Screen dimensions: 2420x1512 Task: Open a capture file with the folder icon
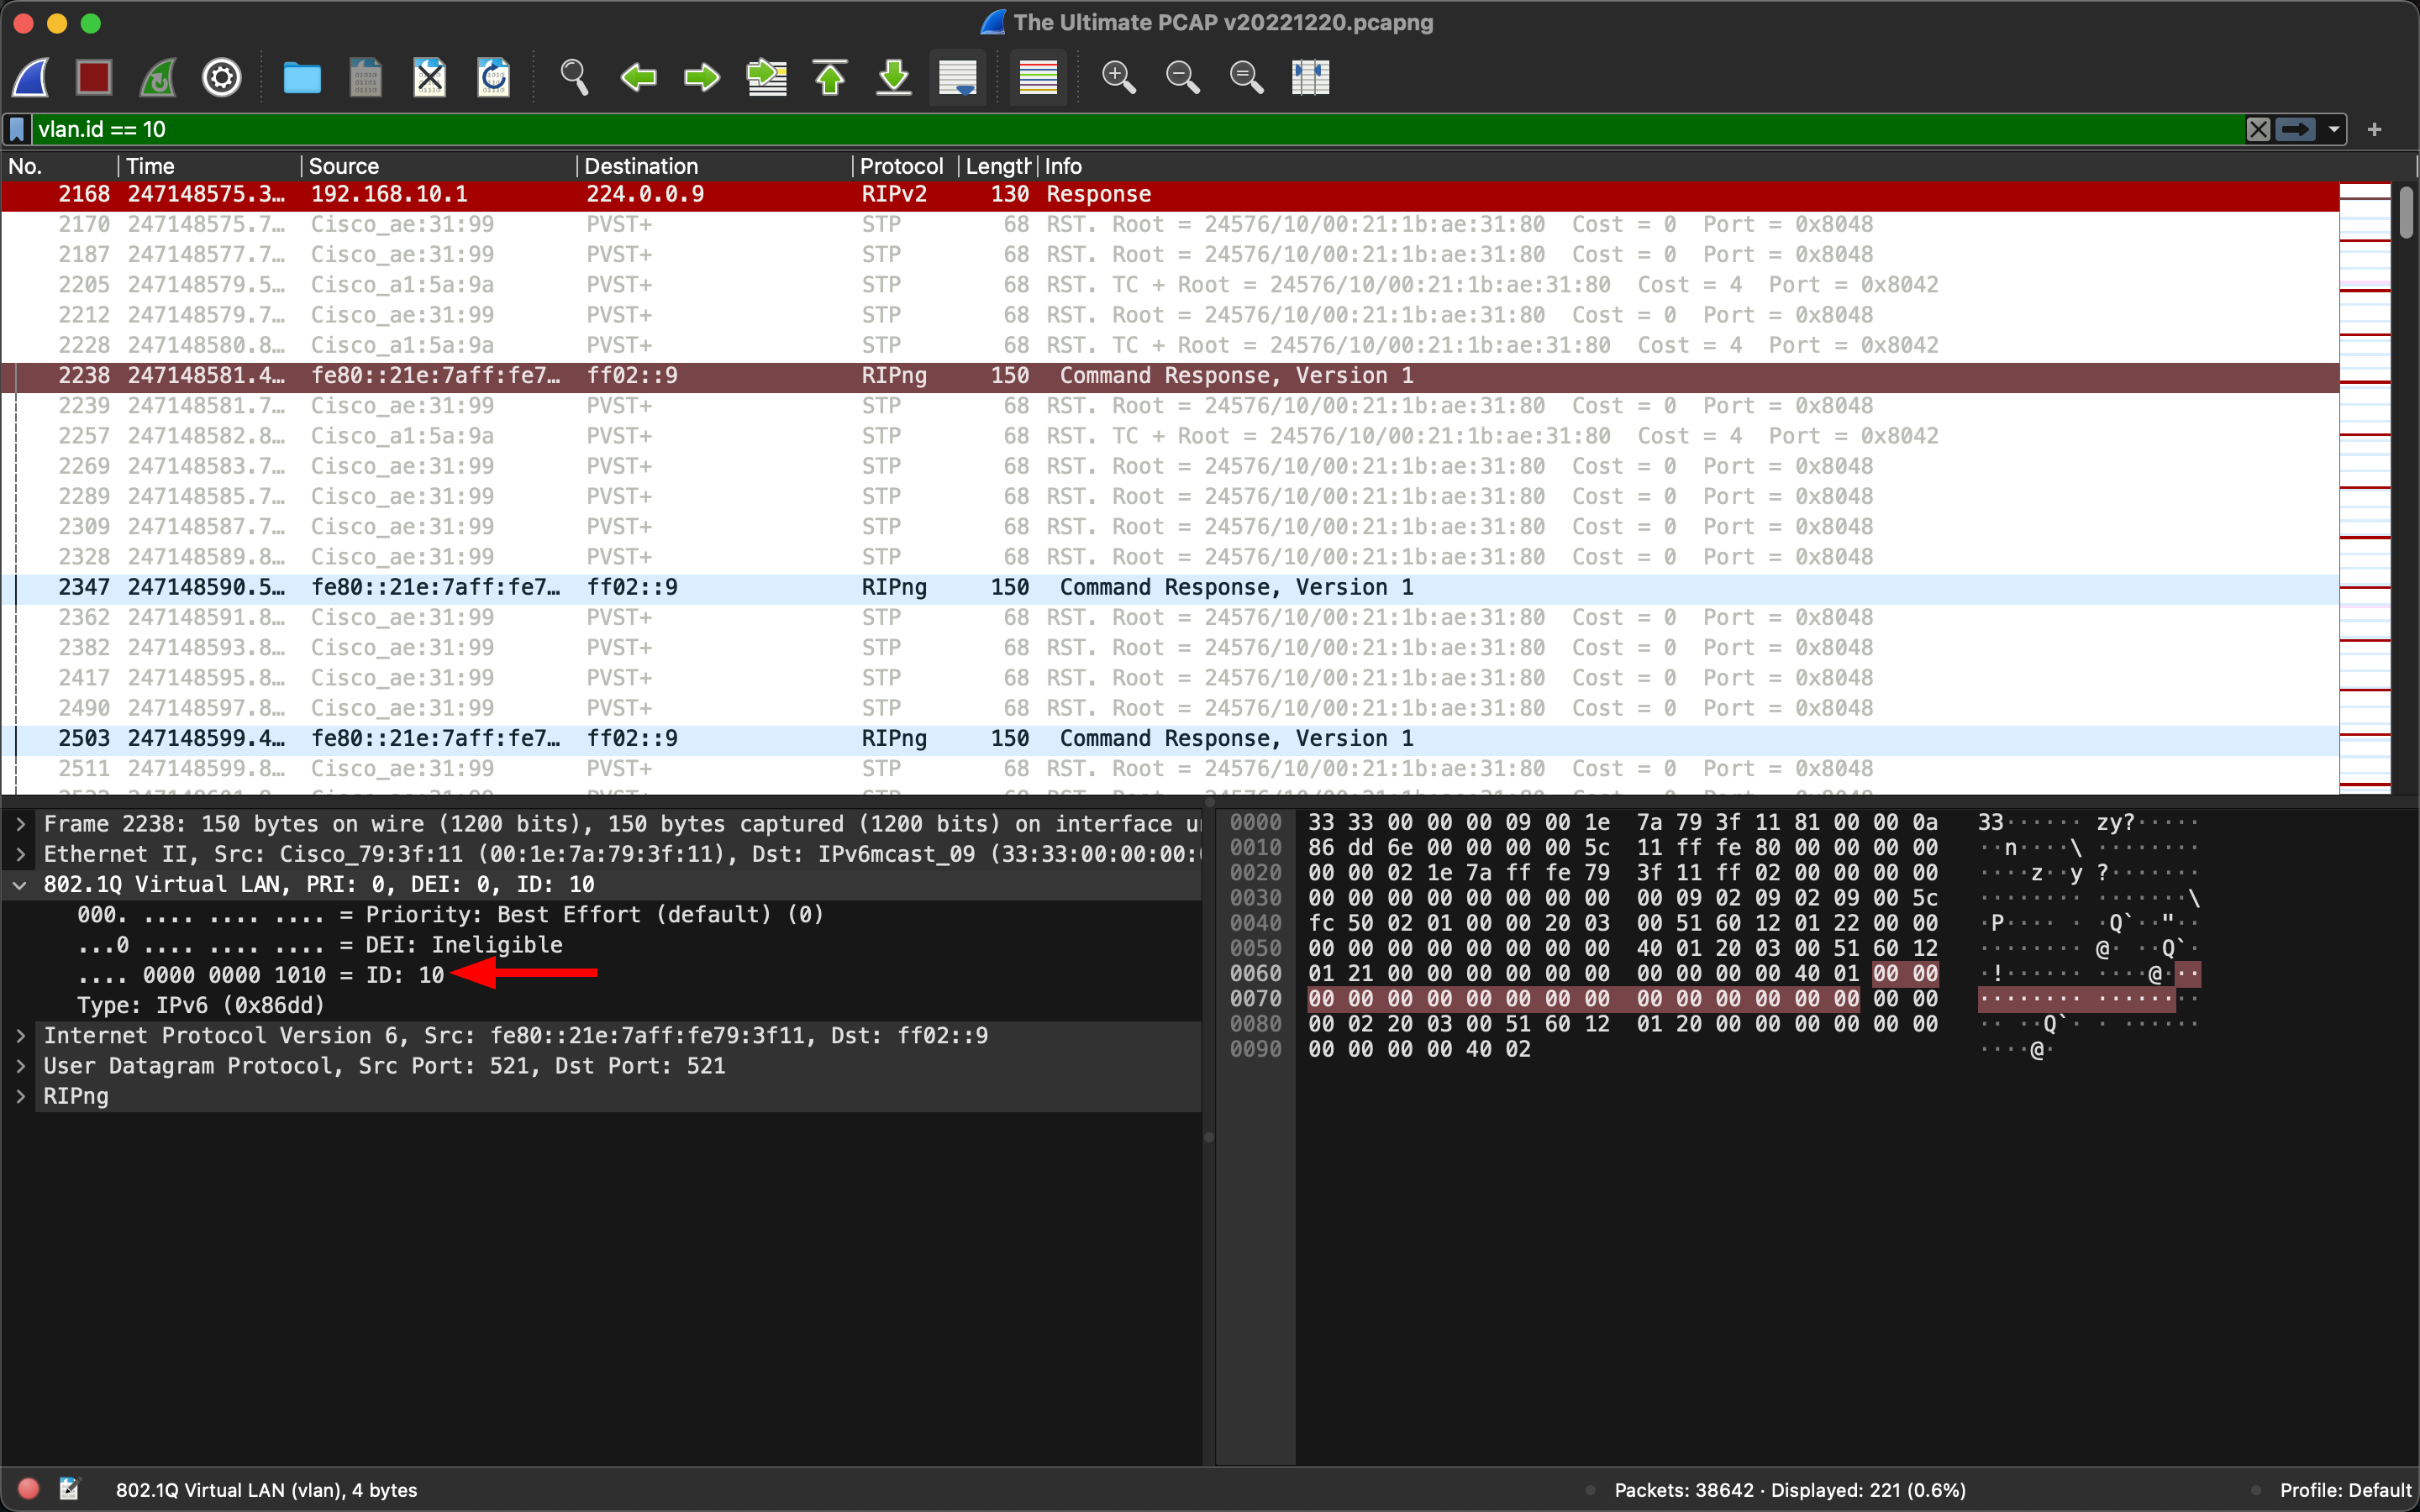pyautogui.click(x=302, y=77)
